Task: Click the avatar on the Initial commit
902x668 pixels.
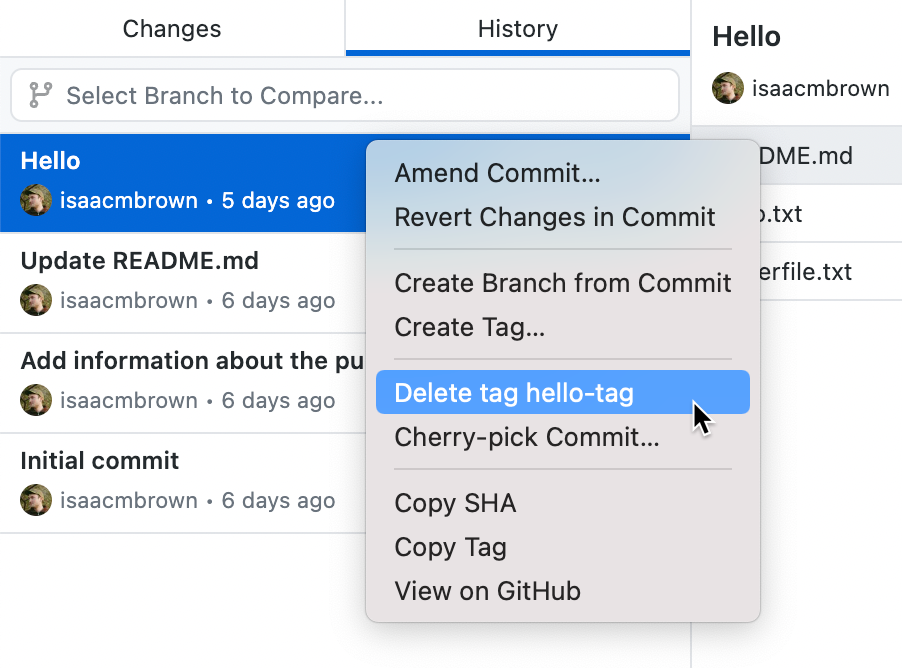Action: pos(36,500)
